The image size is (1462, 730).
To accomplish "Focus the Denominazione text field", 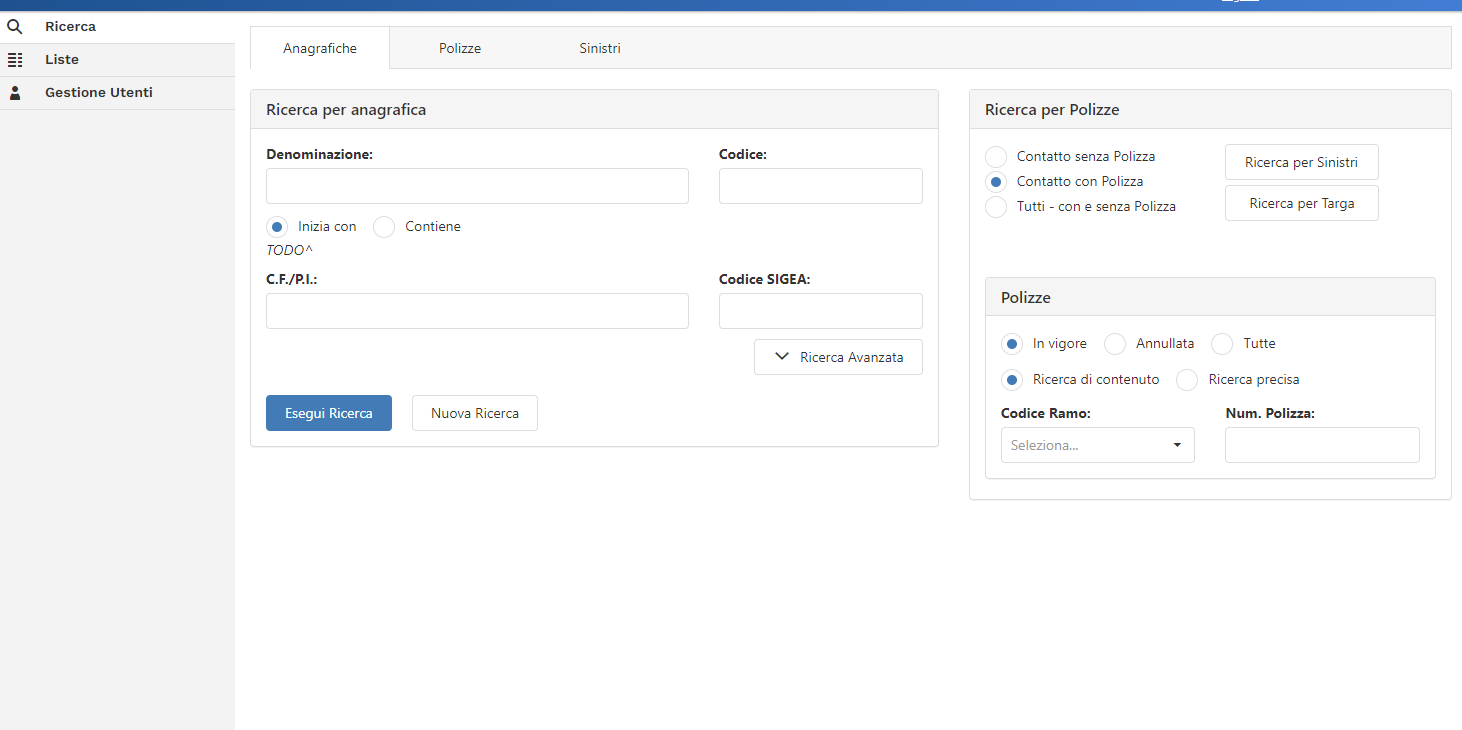I will tap(477, 186).
